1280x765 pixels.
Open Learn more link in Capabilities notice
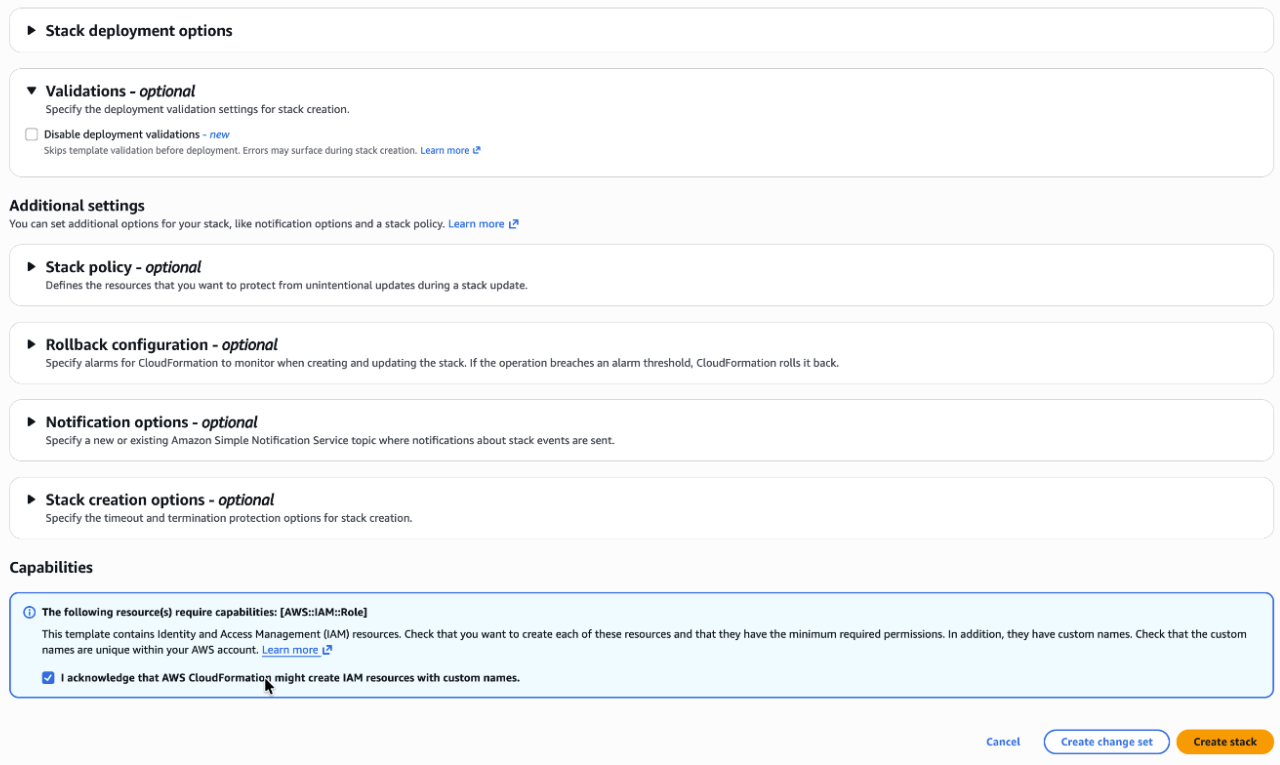pyautogui.click(x=297, y=650)
